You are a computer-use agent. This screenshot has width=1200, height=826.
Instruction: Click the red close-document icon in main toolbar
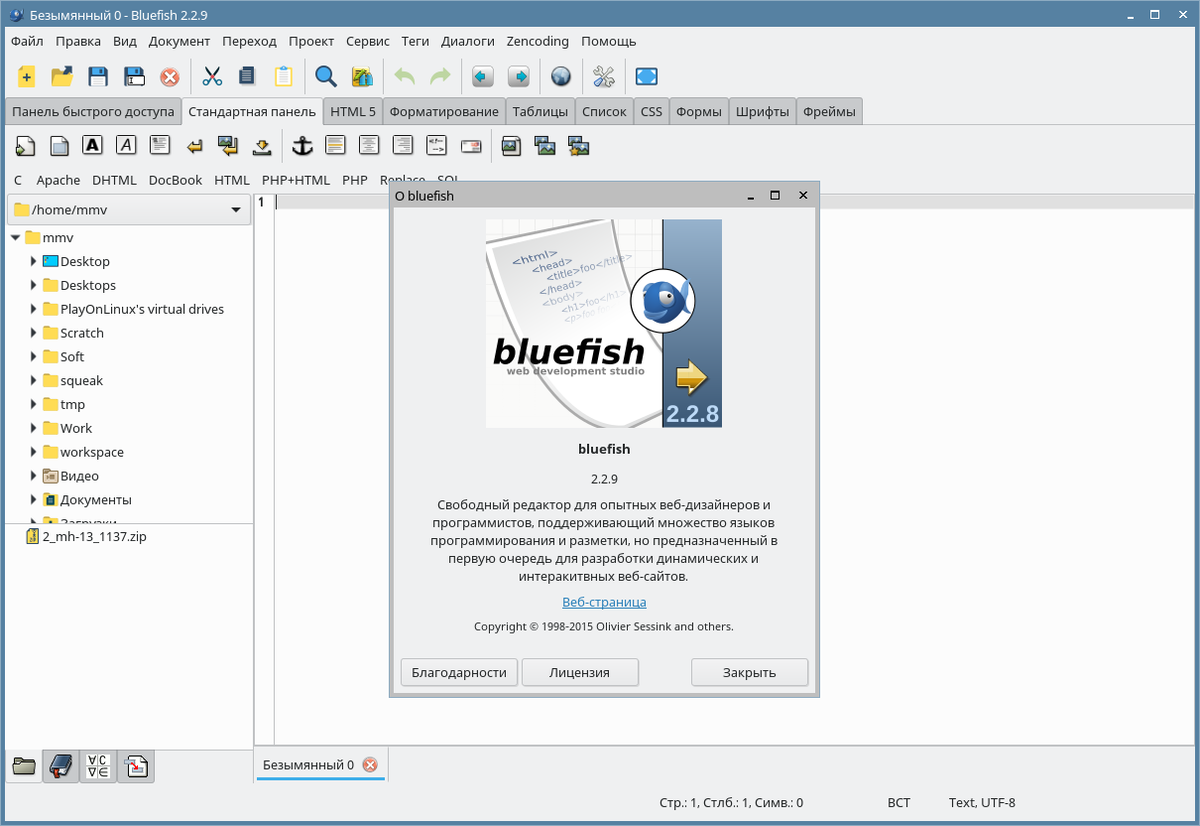pyautogui.click(x=170, y=76)
